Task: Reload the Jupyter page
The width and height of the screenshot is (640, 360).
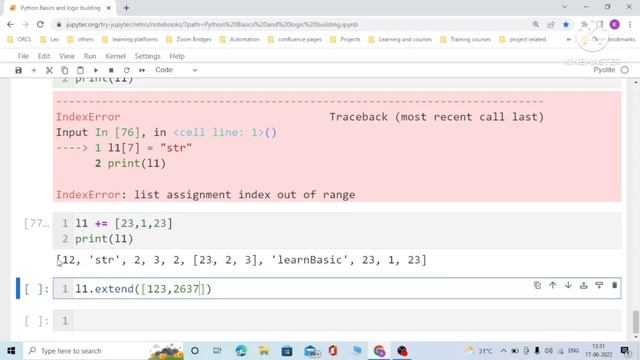Action: tap(40, 24)
